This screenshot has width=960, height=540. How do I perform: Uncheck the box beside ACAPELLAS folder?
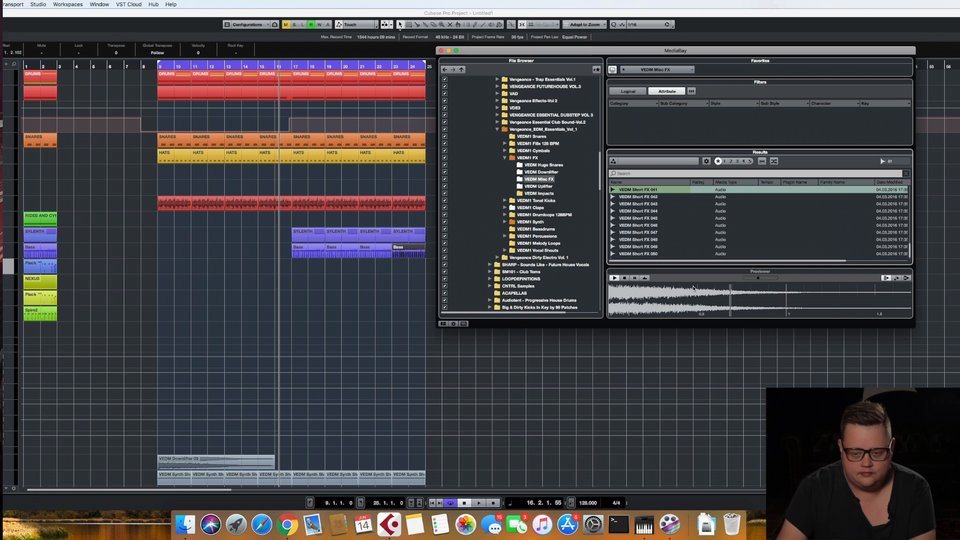click(x=444, y=293)
